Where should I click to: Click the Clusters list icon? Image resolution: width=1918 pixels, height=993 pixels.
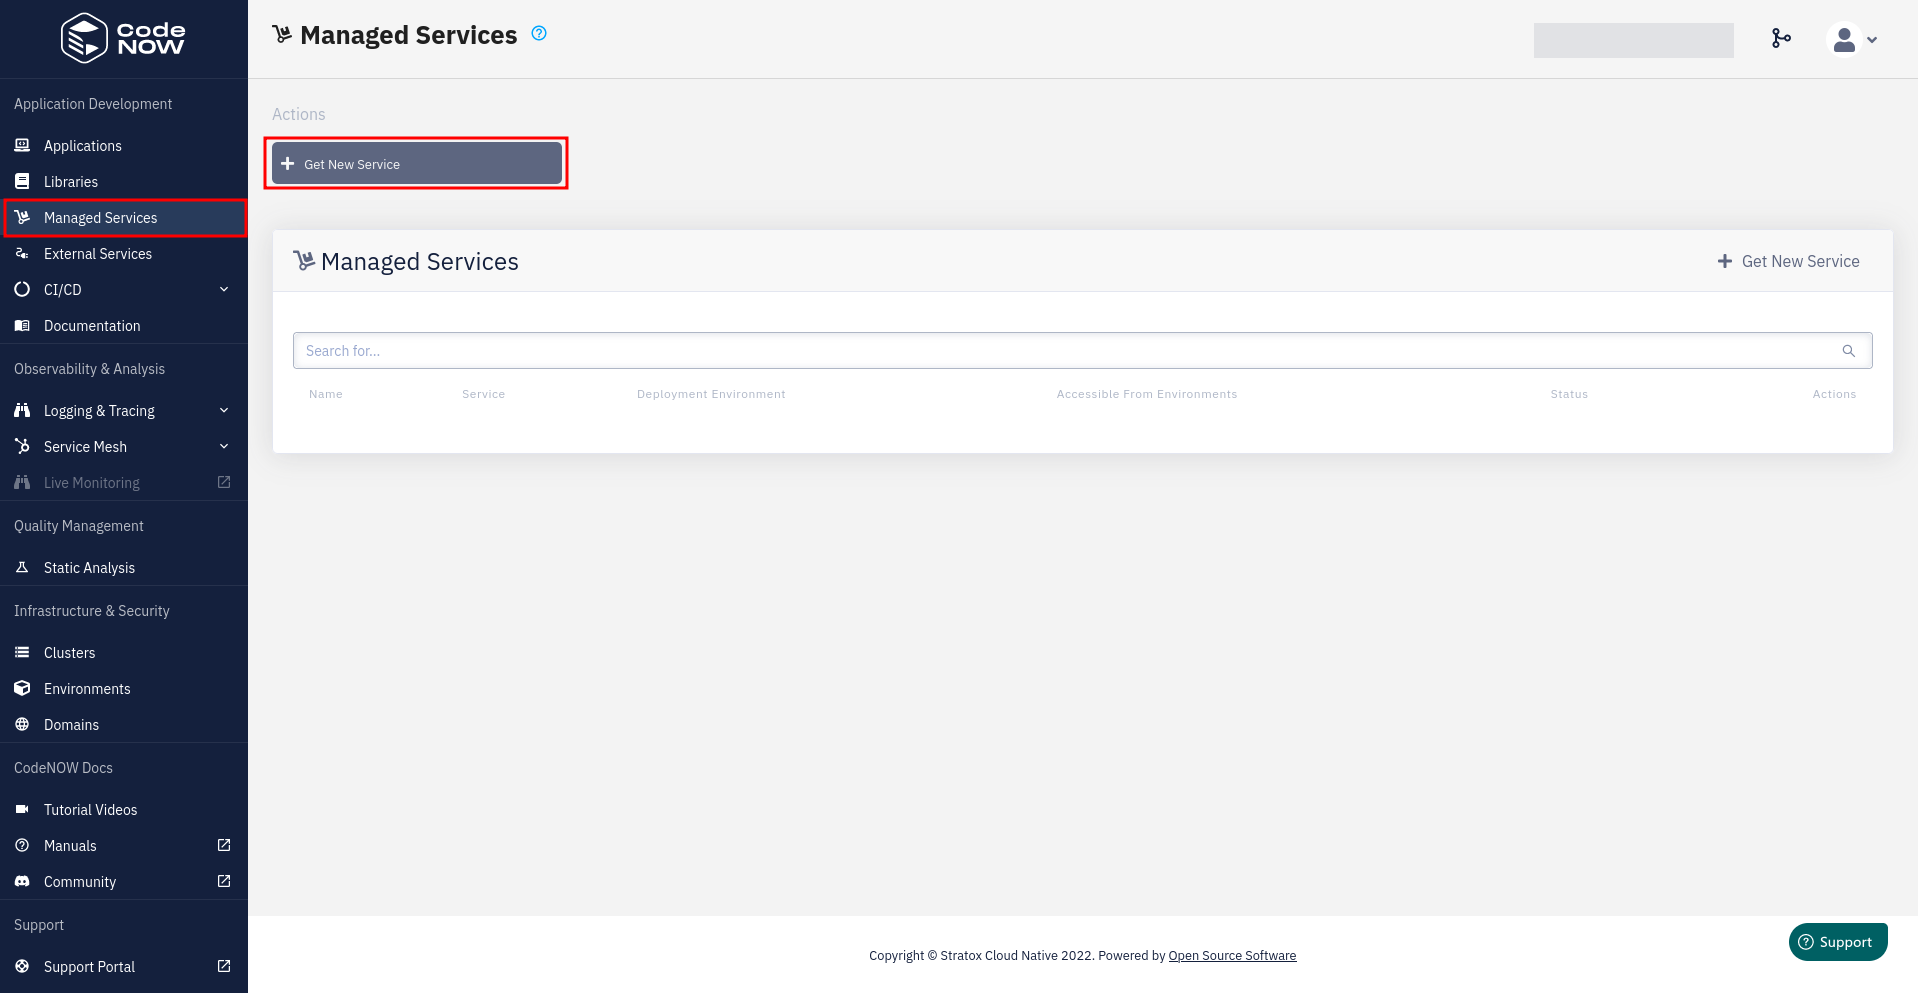pos(22,652)
